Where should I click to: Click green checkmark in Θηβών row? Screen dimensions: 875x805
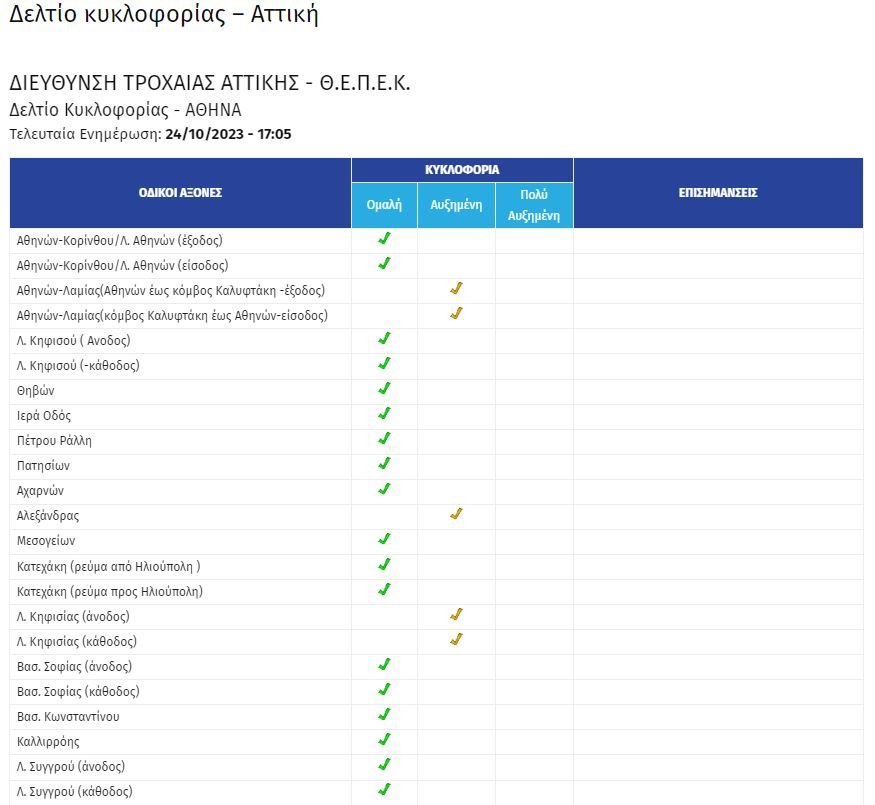(384, 389)
